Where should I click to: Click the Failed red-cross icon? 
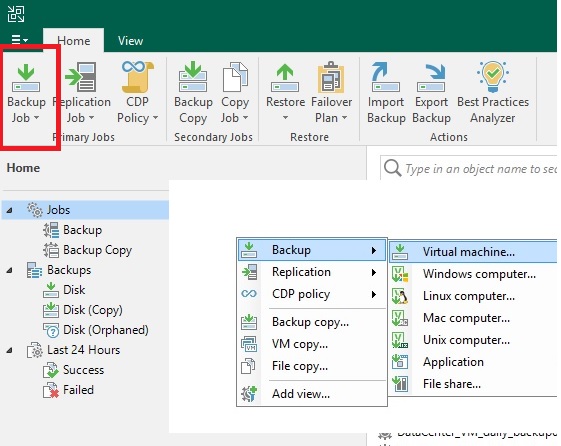point(51,390)
